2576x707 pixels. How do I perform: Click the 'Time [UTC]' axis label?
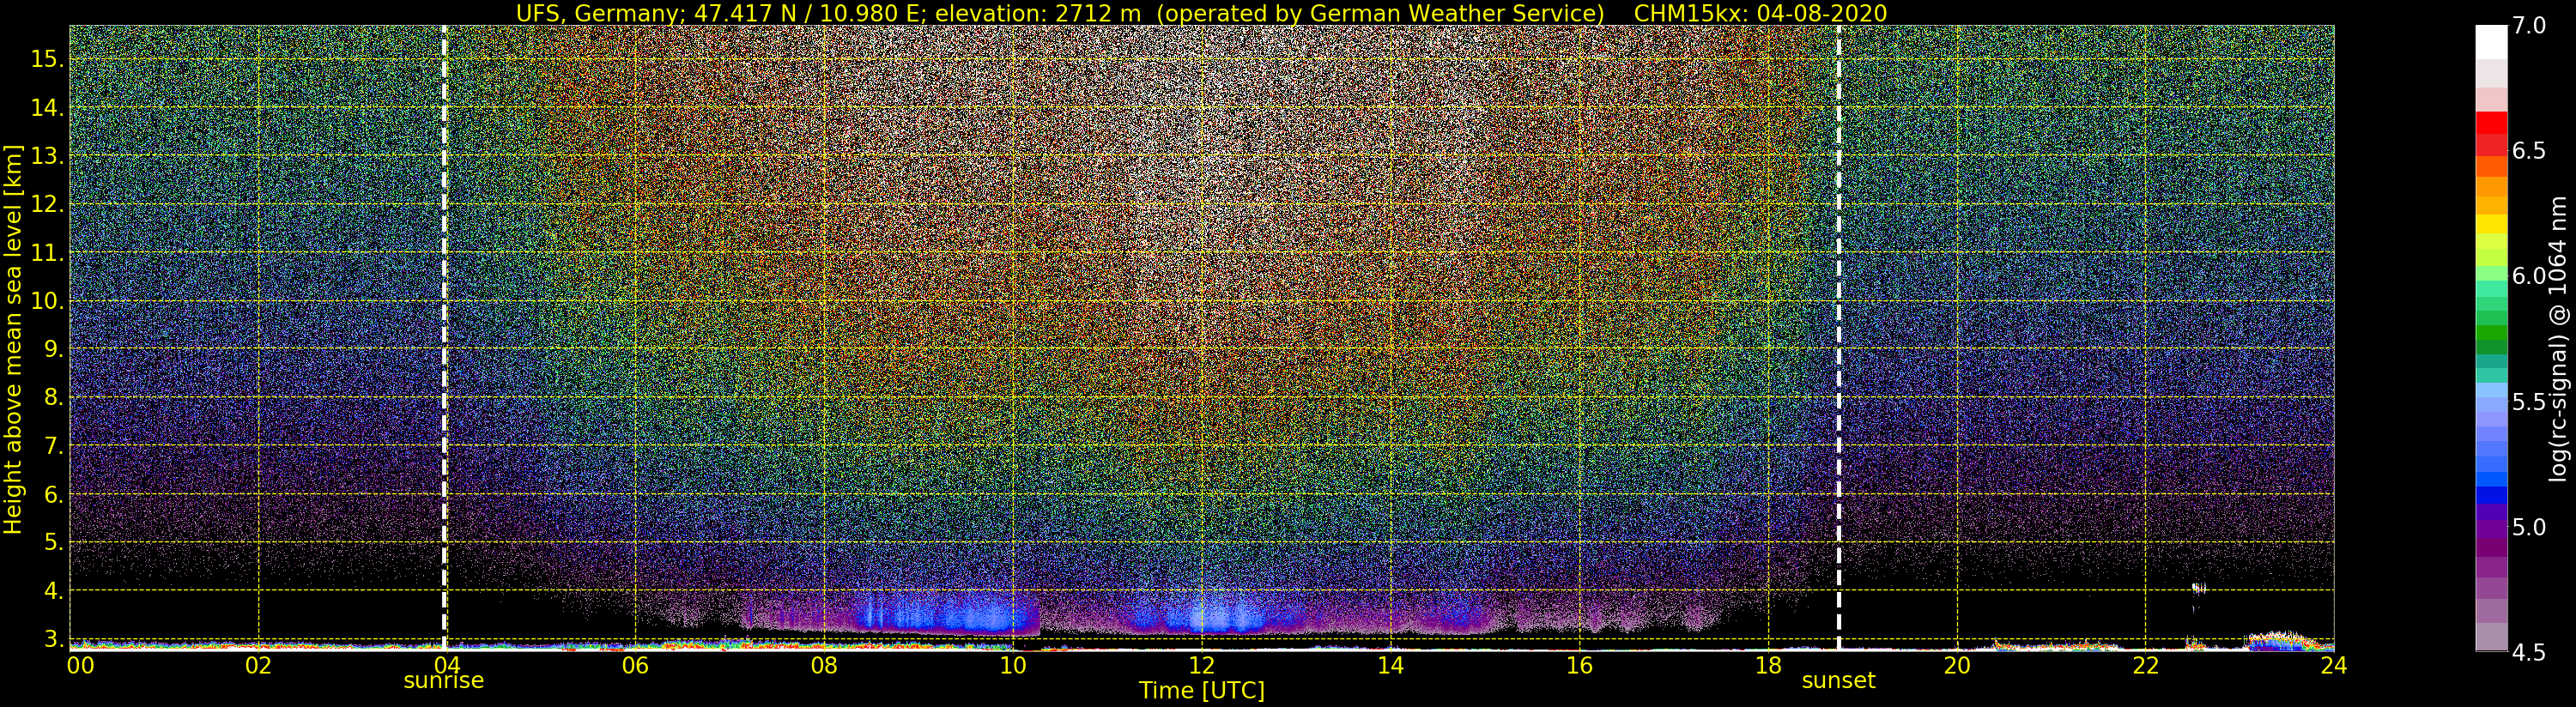pos(1201,691)
